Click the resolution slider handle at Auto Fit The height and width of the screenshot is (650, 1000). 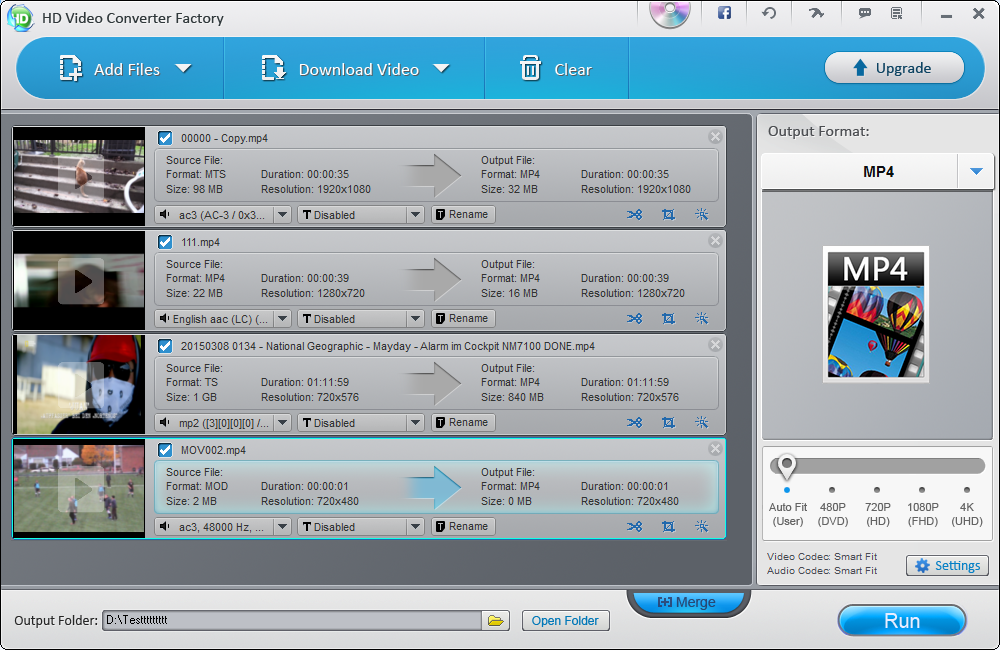[787, 466]
